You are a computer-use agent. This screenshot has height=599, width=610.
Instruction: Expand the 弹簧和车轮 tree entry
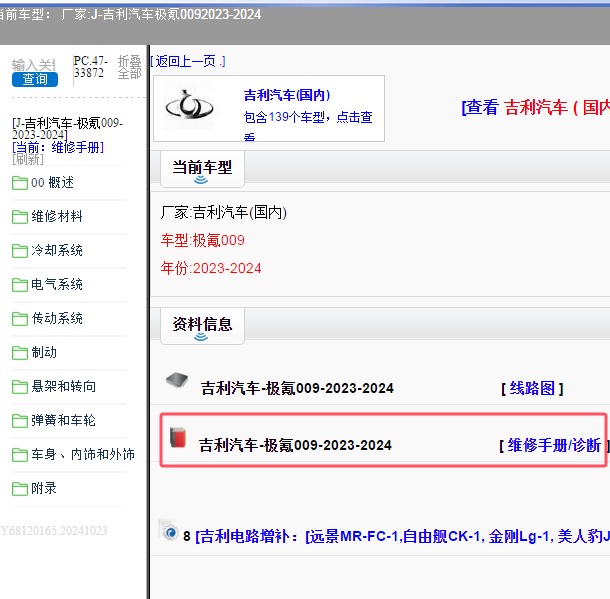(x=63, y=420)
